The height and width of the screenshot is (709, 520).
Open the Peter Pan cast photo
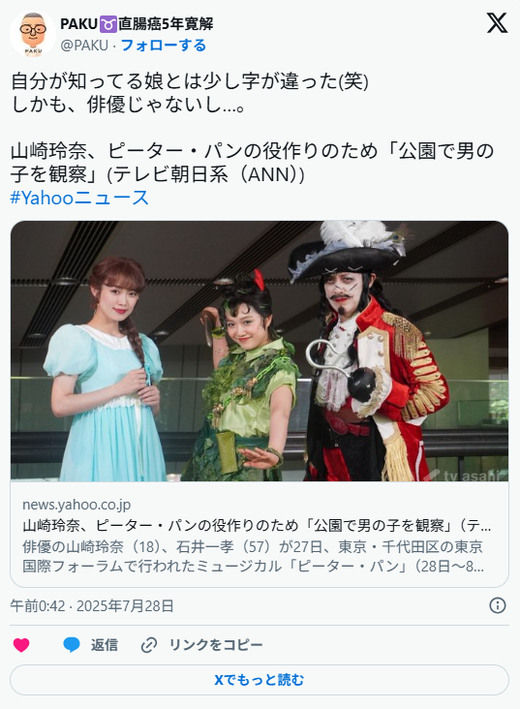pyautogui.click(x=260, y=351)
